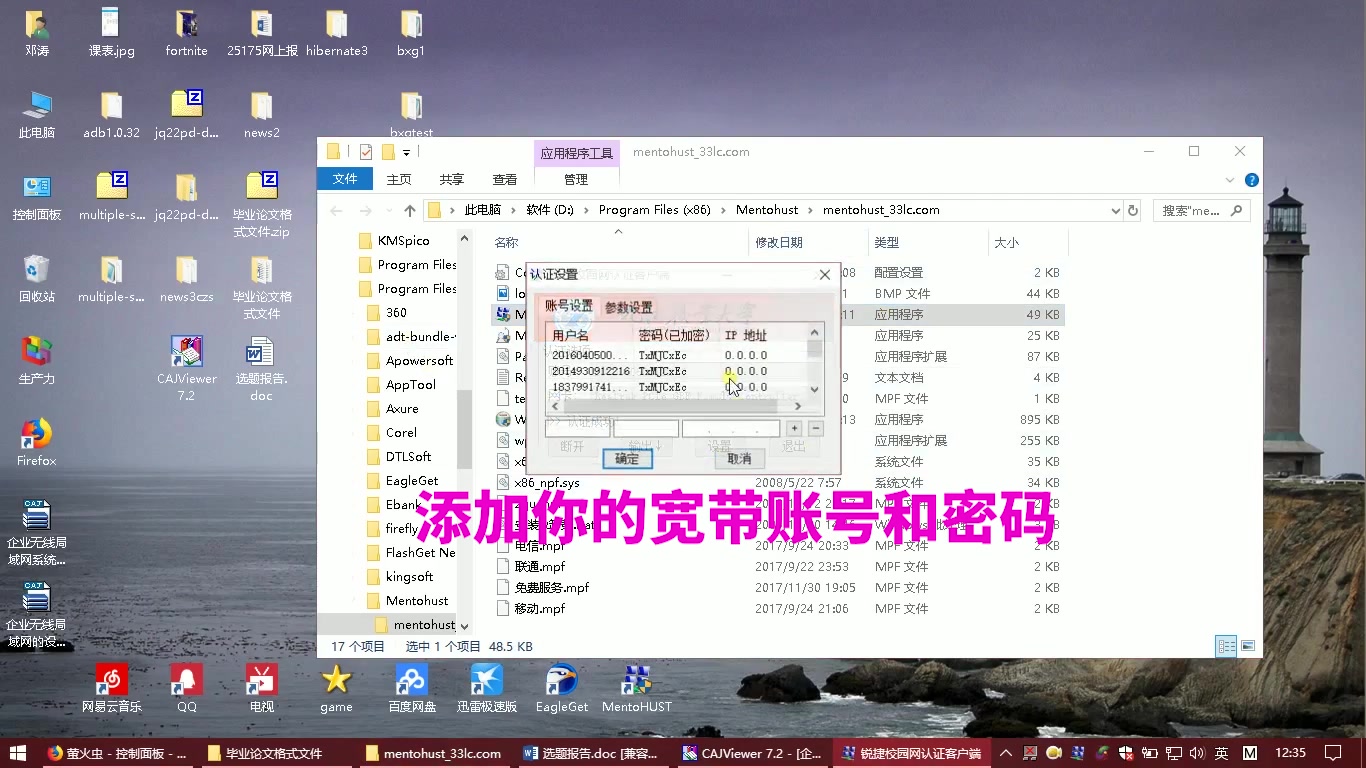Add an account with the plus button
This screenshot has width=1366, height=768.
point(794,429)
